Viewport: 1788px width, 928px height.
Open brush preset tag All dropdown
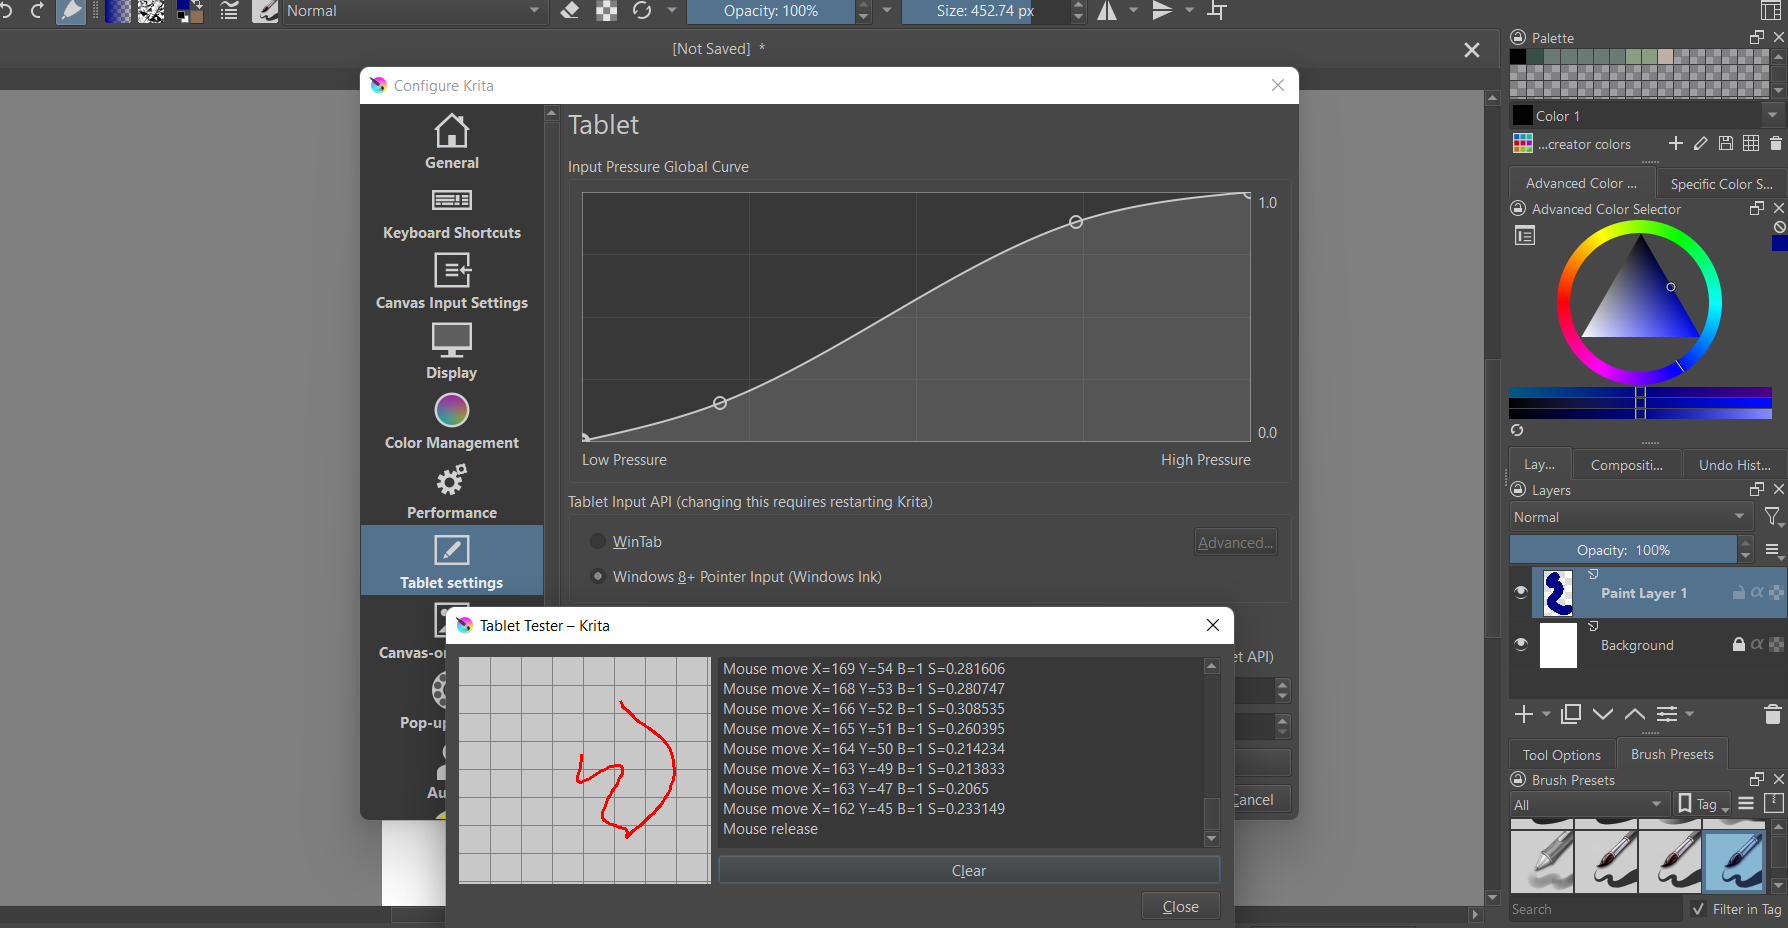[1589, 805]
